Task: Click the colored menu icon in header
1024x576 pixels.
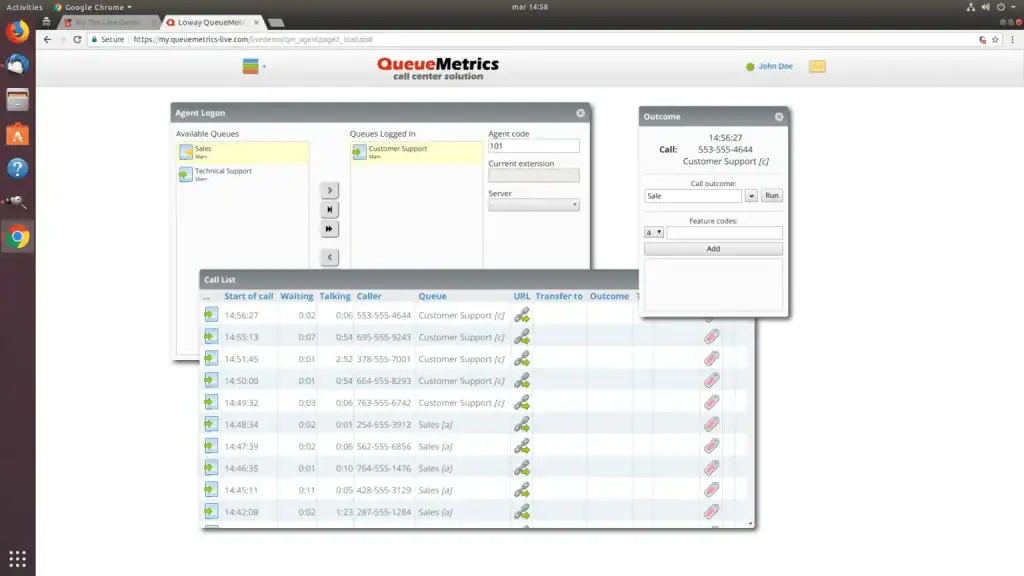Action: pyautogui.click(x=250, y=66)
